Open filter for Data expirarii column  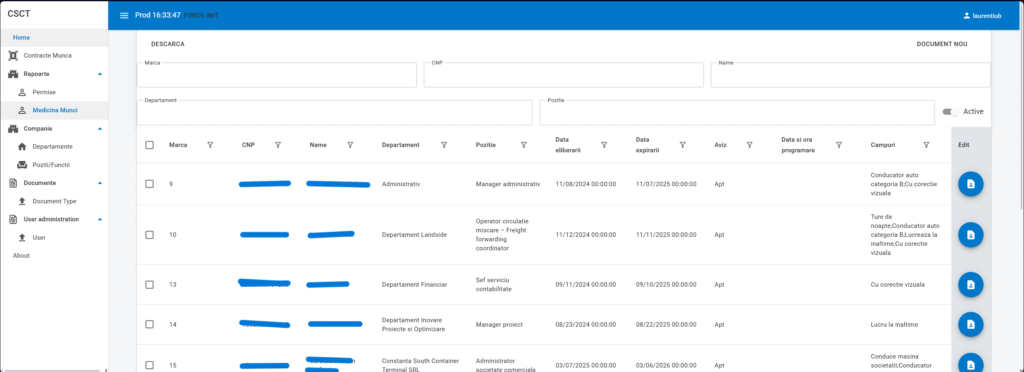(682, 145)
